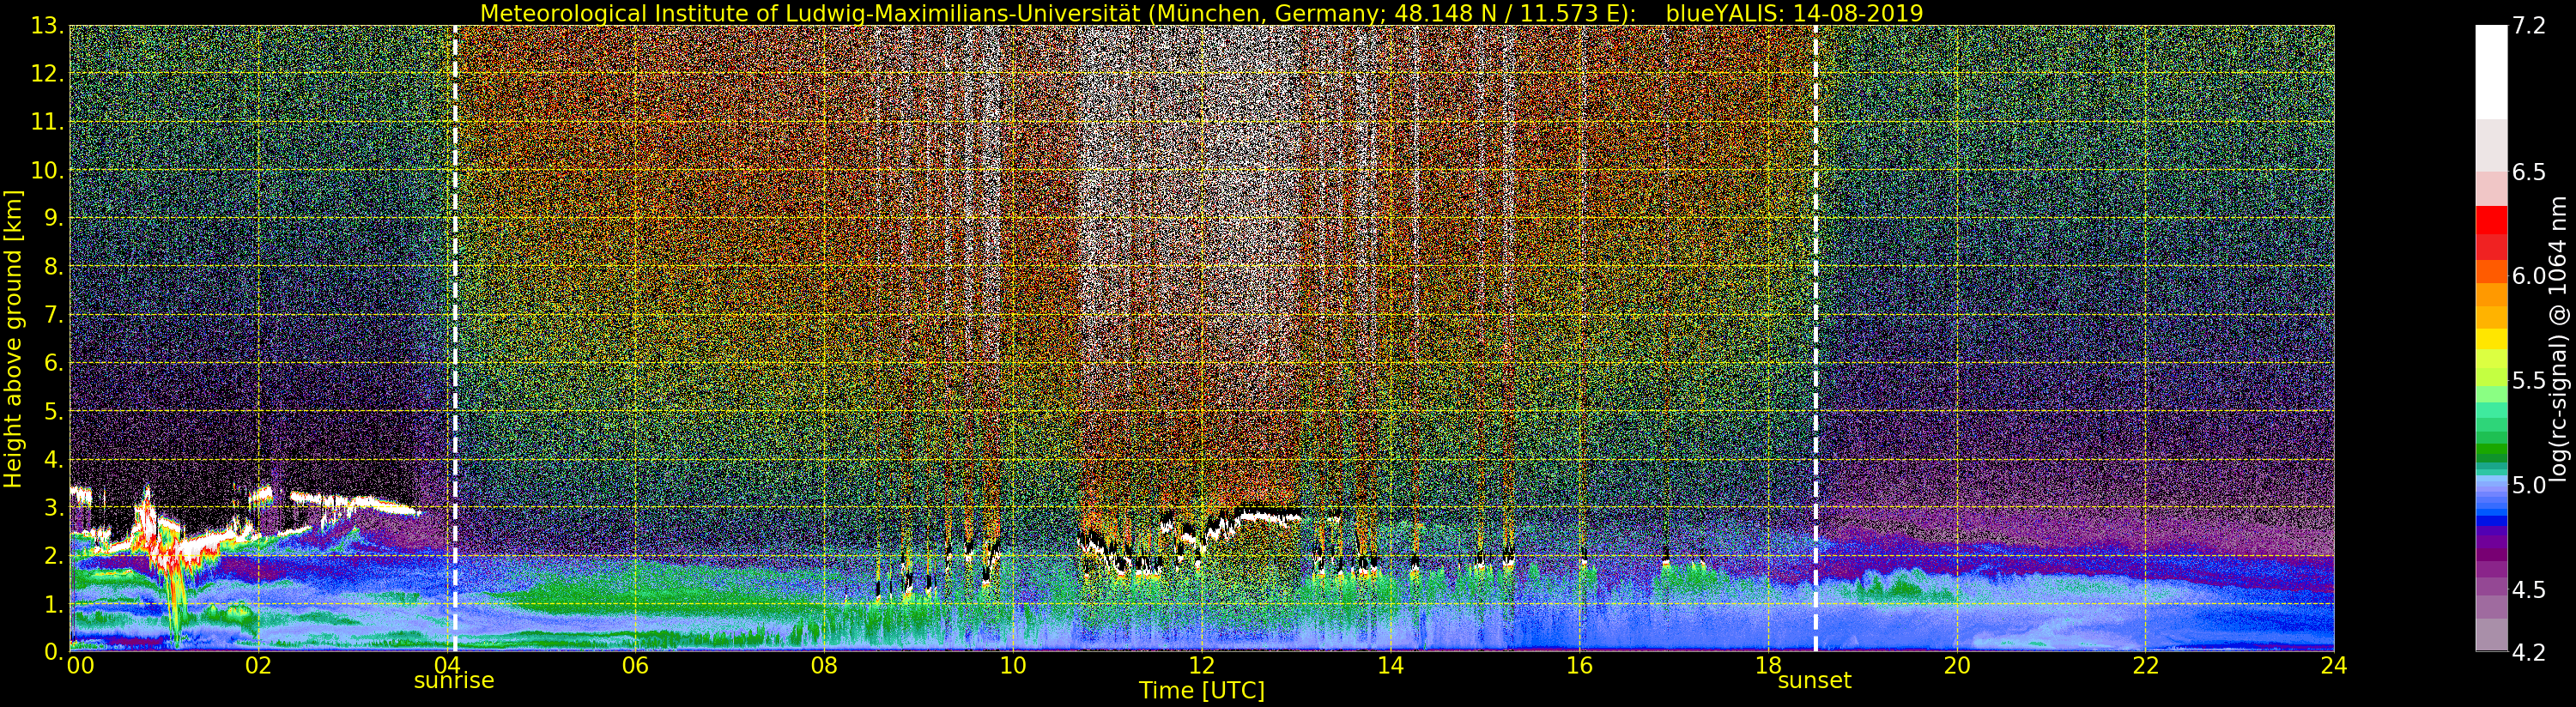This screenshot has width=2576, height=707.
Task: Click the time axis tick label 08
Action: 824,666
